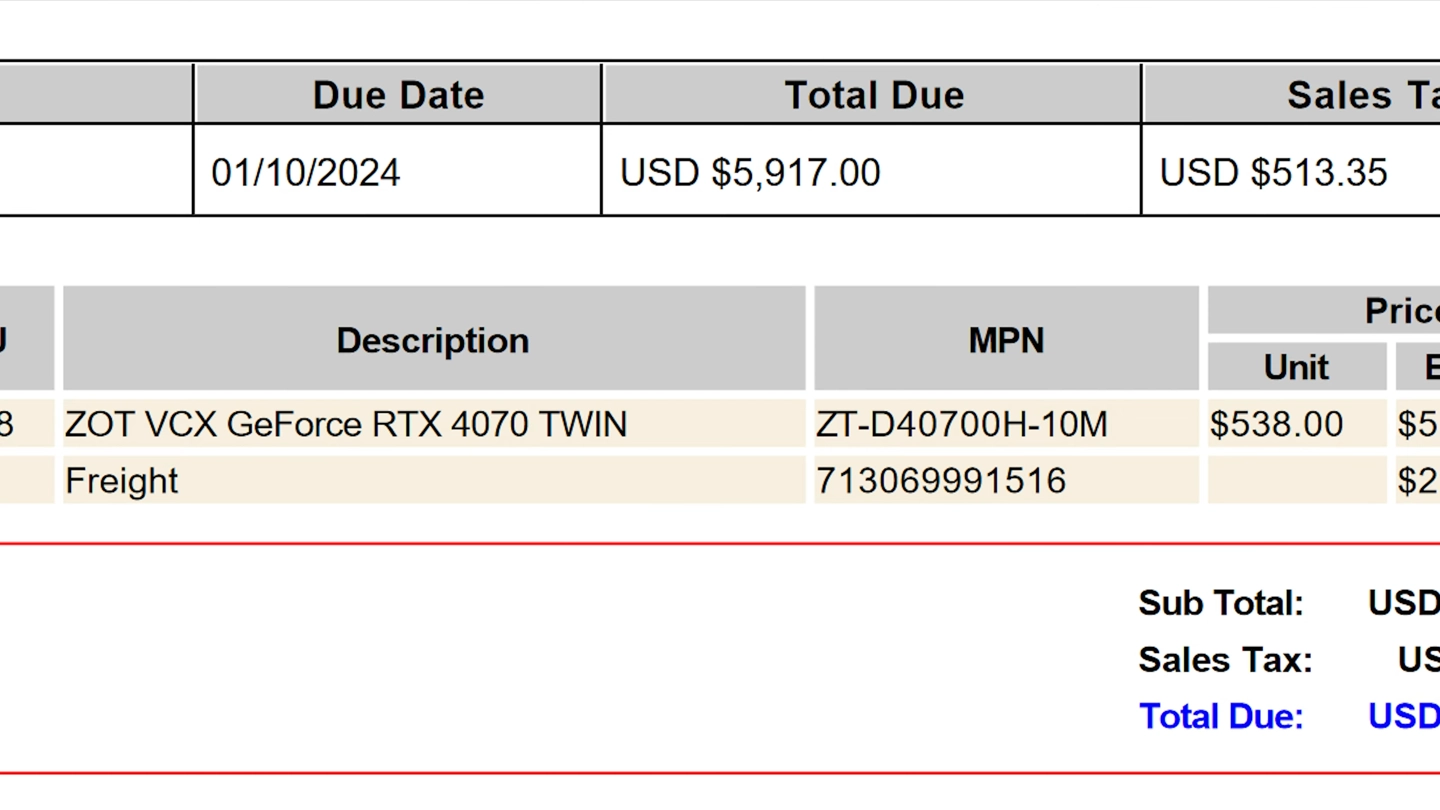The height and width of the screenshot is (810, 1440).
Task: Select the USD $513.35 sales tax value
Action: 1273,172
